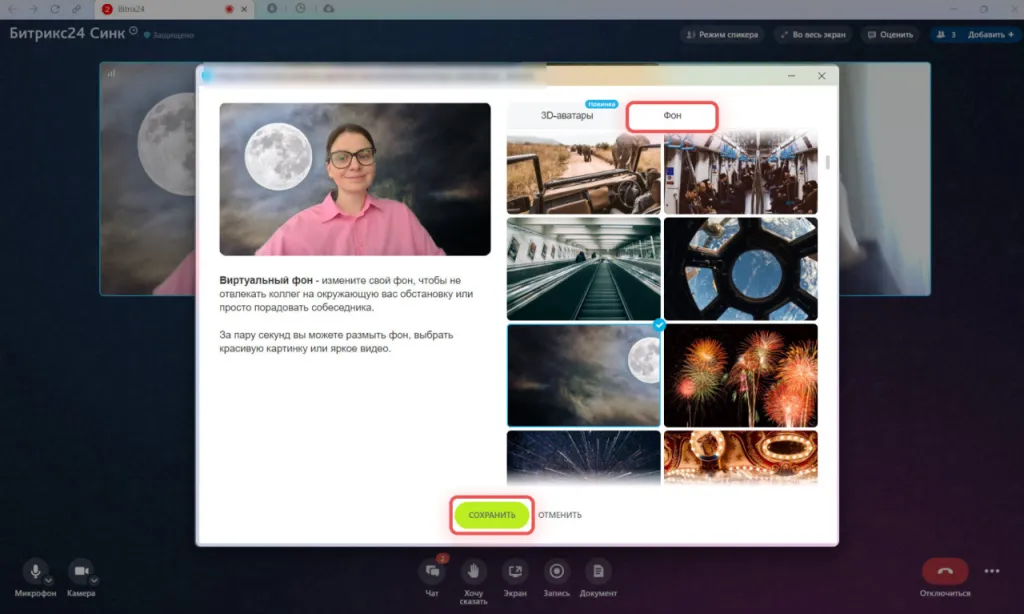
Task: Select the Фон tab
Action: click(x=672, y=116)
